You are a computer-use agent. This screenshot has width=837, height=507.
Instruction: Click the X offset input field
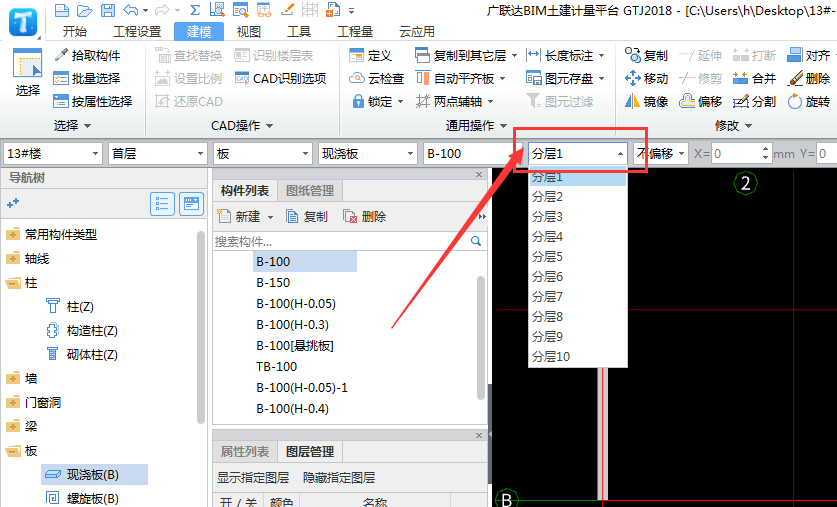click(736, 154)
